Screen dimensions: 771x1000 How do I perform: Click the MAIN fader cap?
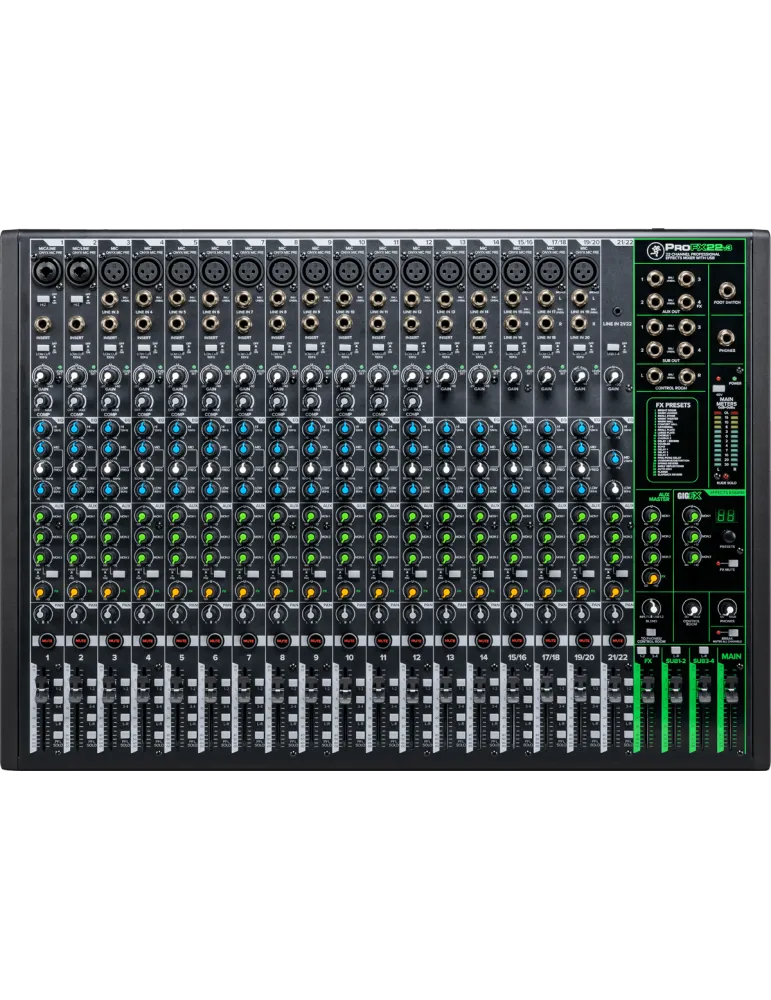click(730, 691)
